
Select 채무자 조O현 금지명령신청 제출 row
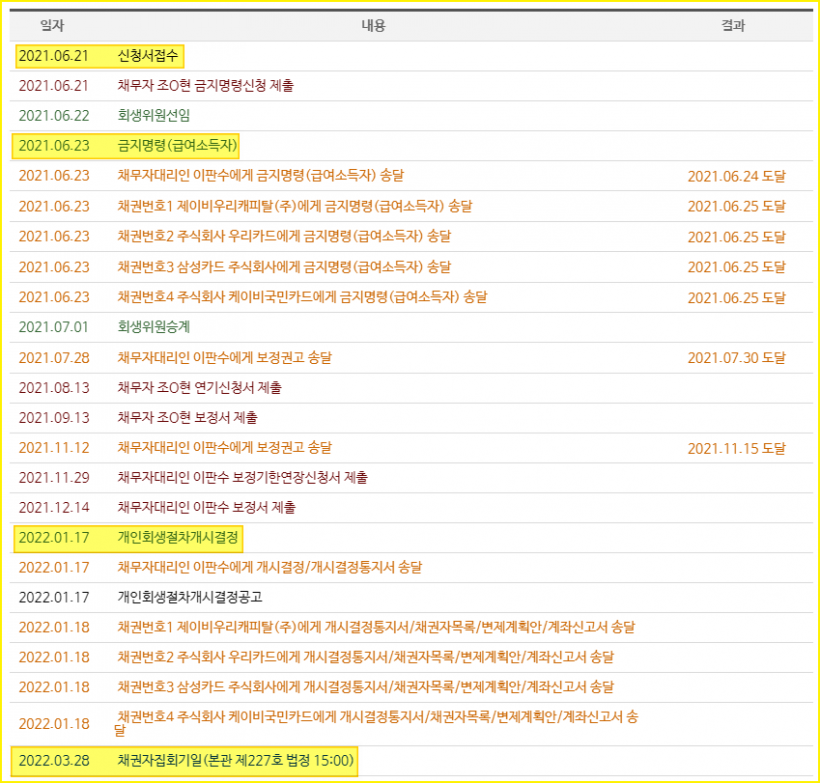411,85
